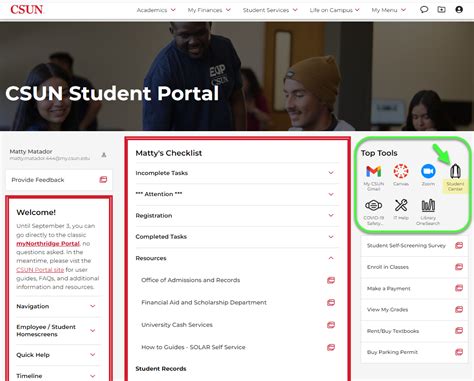Click icon beside View My Grades
This screenshot has width=474, height=381.
point(459,310)
